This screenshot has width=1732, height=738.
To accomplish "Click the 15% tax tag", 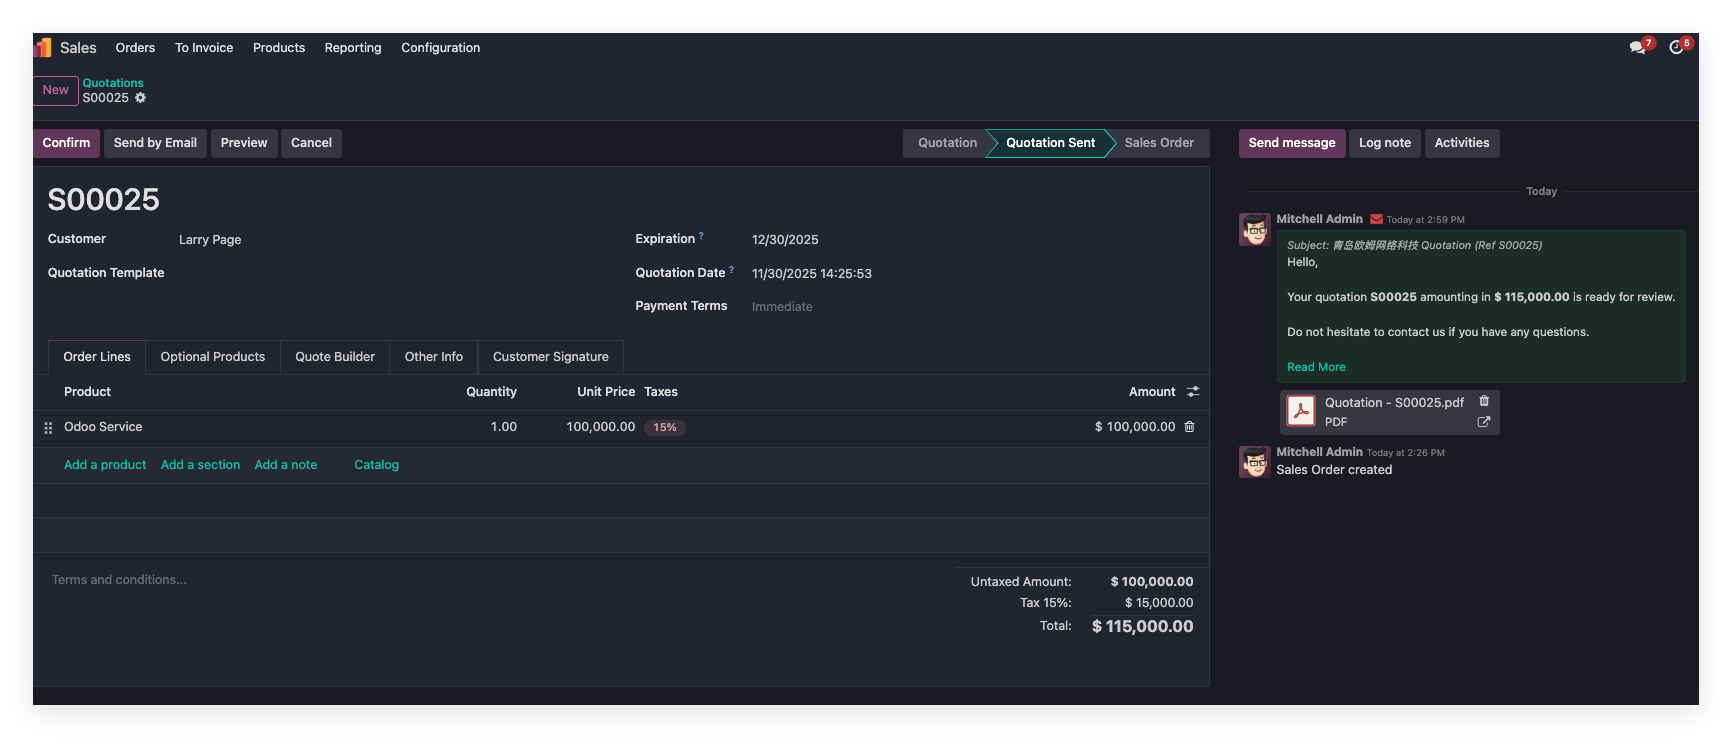I will tap(664, 427).
